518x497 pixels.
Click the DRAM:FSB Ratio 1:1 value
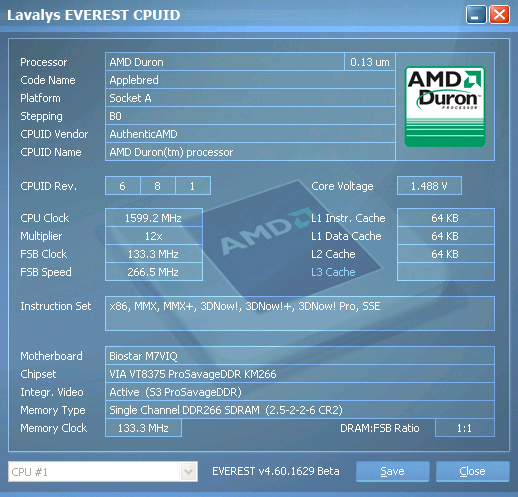[465, 428]
